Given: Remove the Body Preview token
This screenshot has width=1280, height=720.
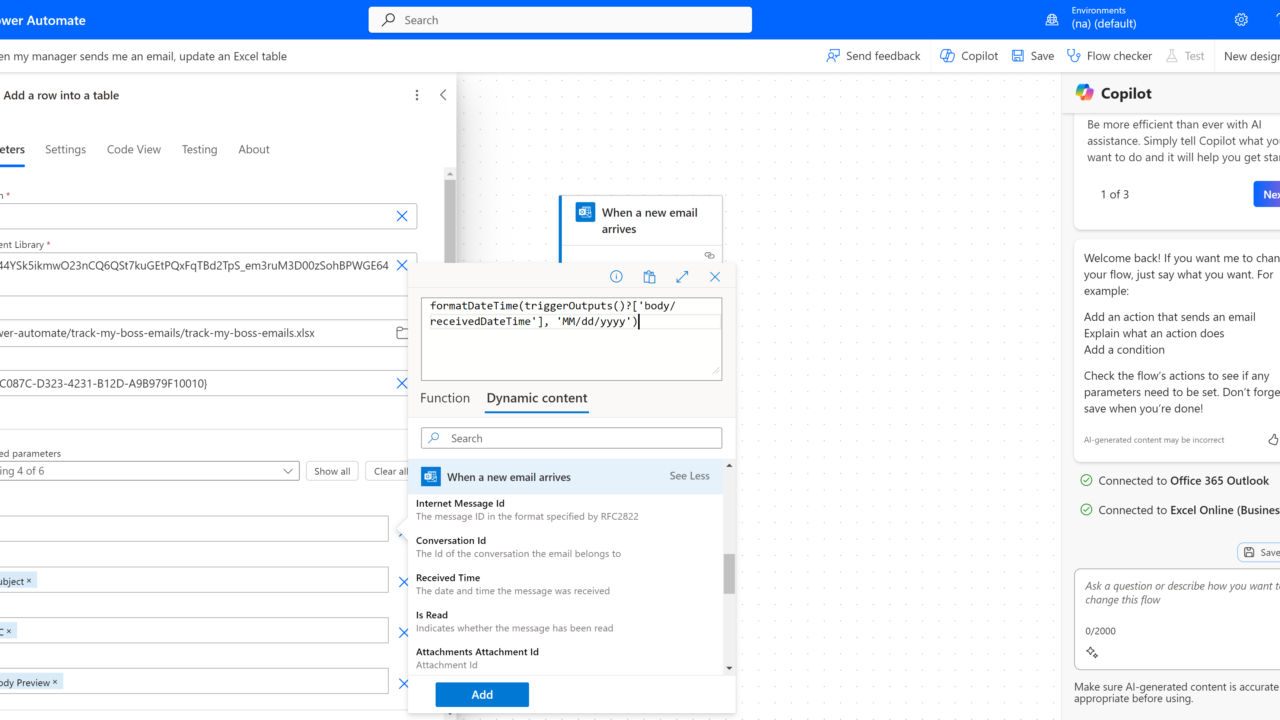Looking at the screenshot, I should coord(55,682).
